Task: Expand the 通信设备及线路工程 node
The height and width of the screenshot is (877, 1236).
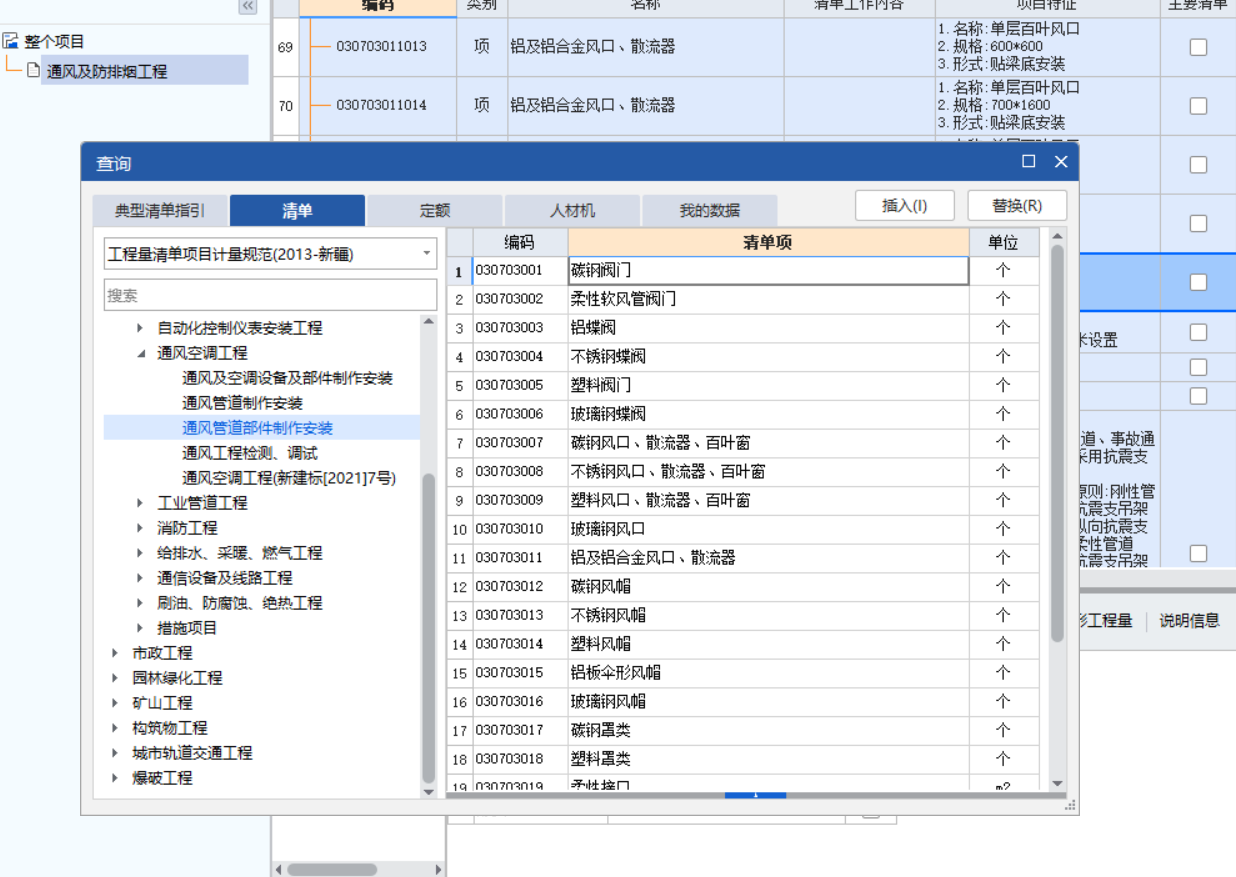Action: [x=140, y=578]
